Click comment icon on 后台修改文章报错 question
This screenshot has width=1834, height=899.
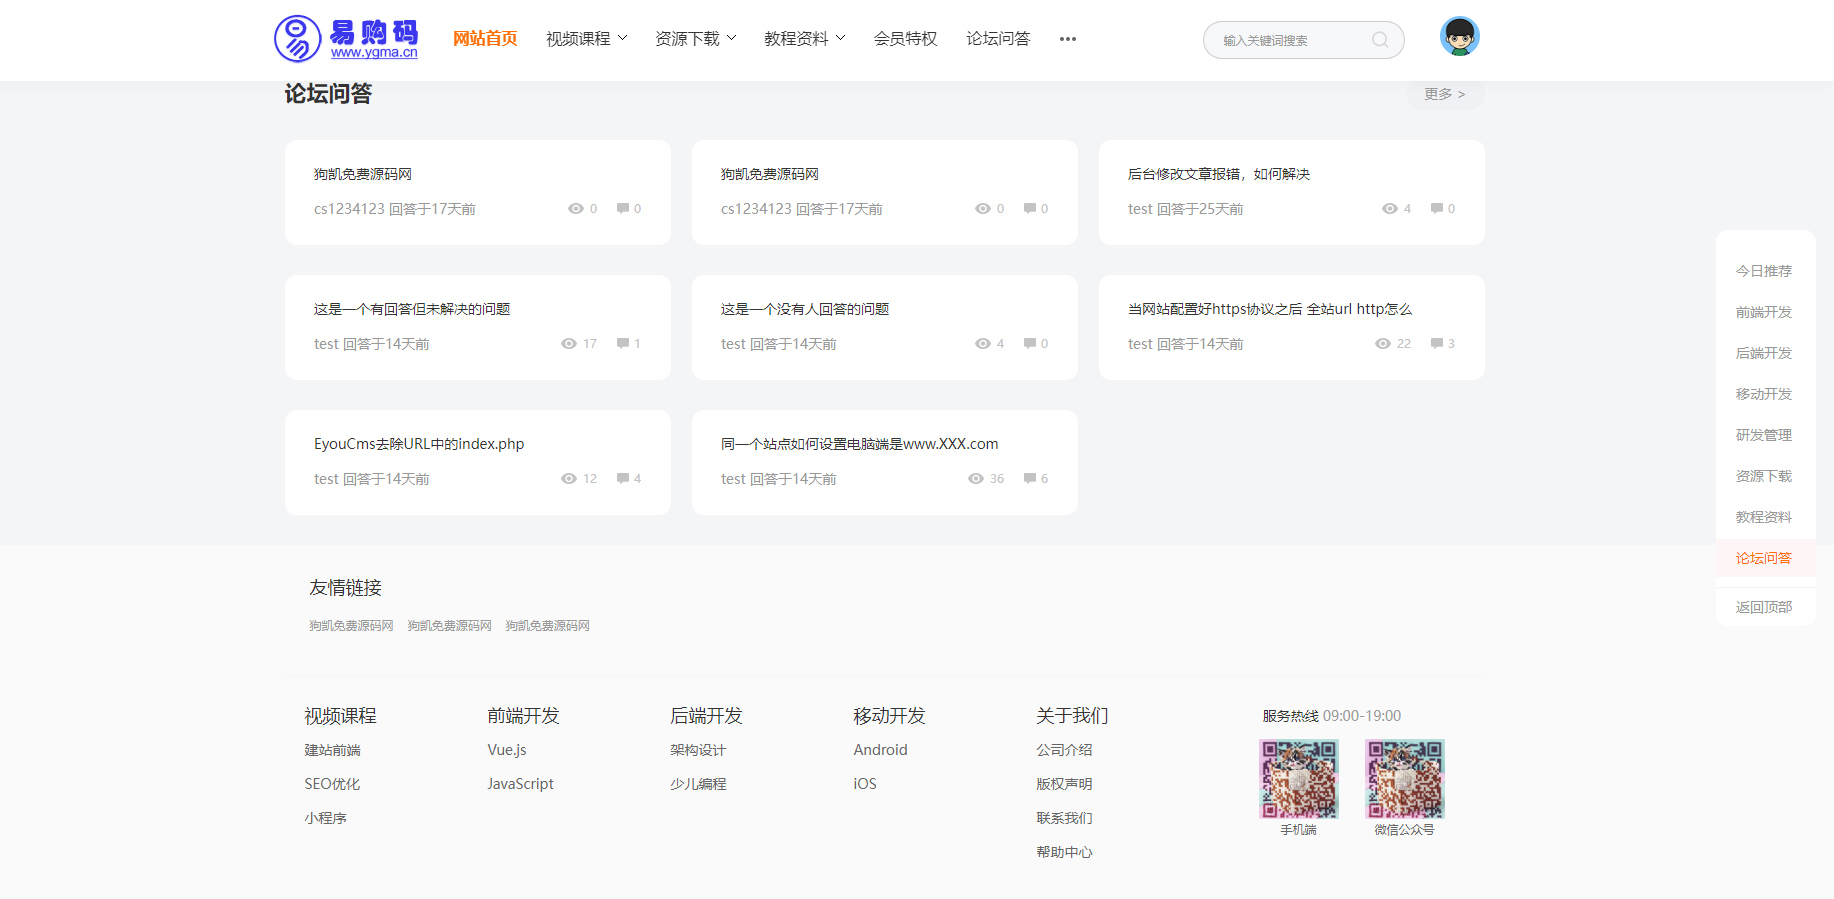[x=1437, y=209]
